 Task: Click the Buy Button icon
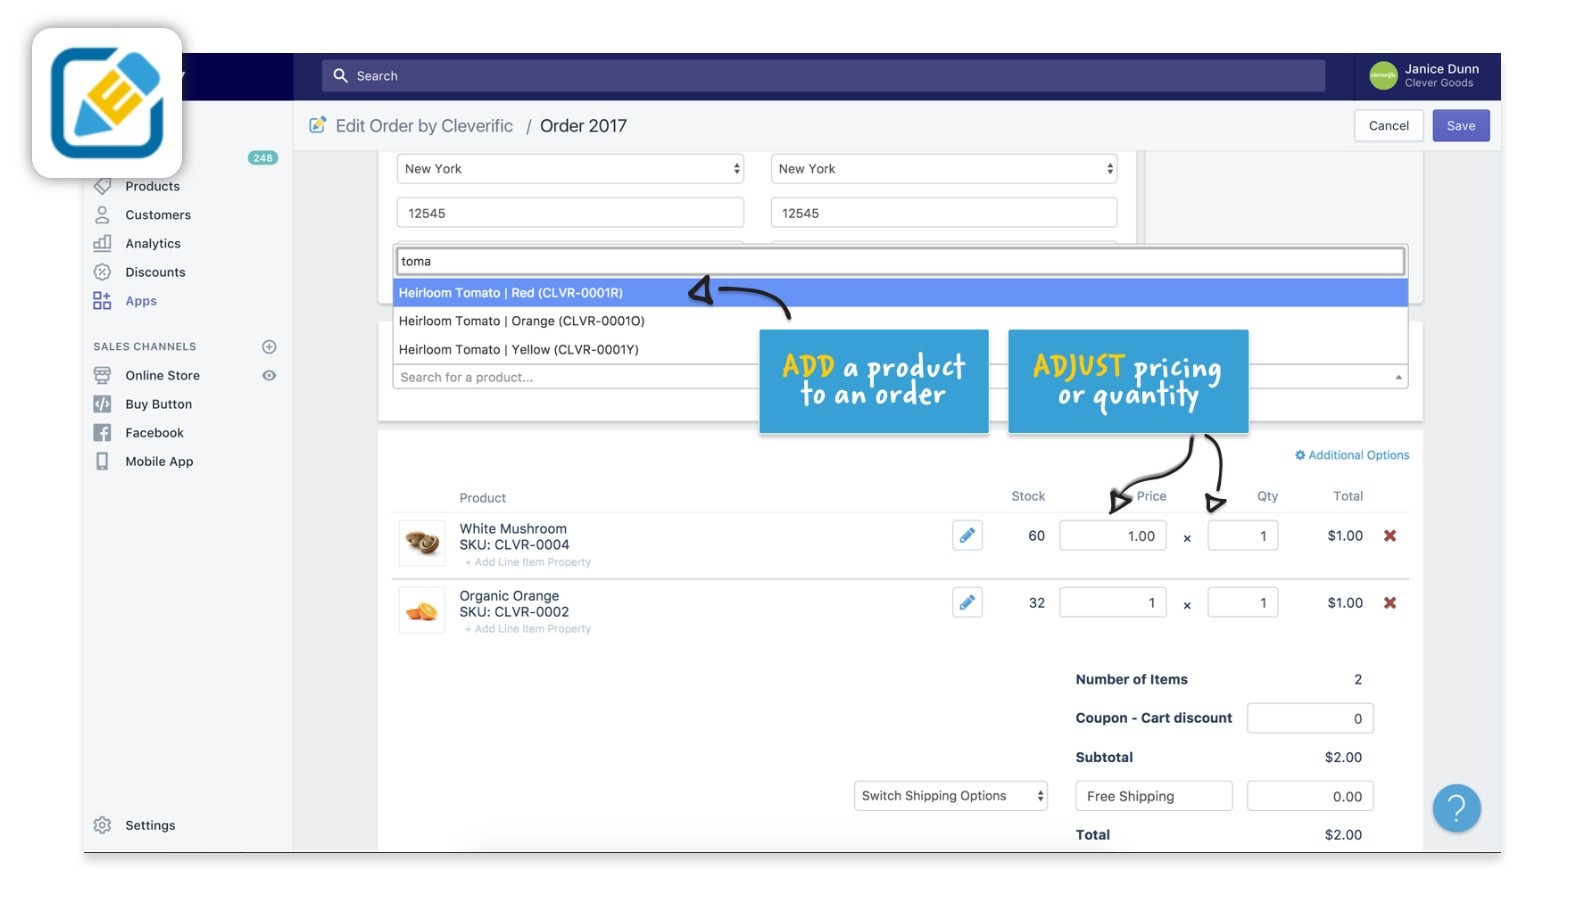tap(102, 404)
